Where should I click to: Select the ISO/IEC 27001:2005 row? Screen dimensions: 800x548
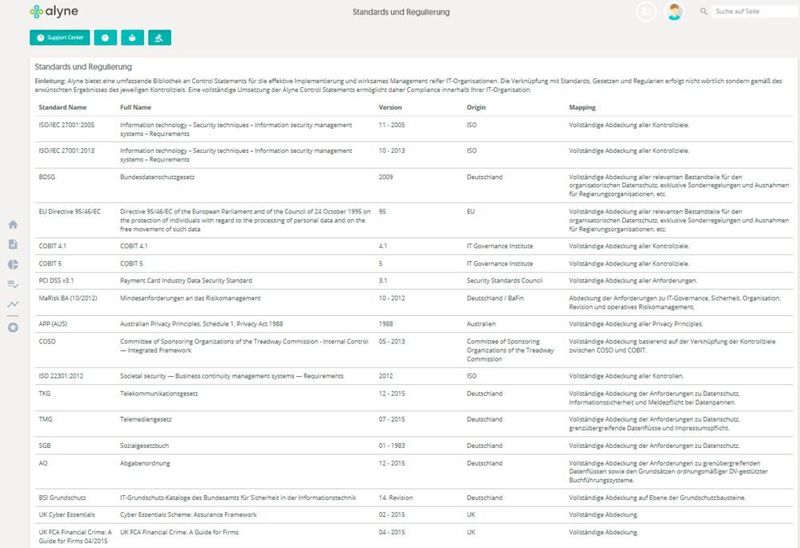pyautogui.click(x=414, y=129)
